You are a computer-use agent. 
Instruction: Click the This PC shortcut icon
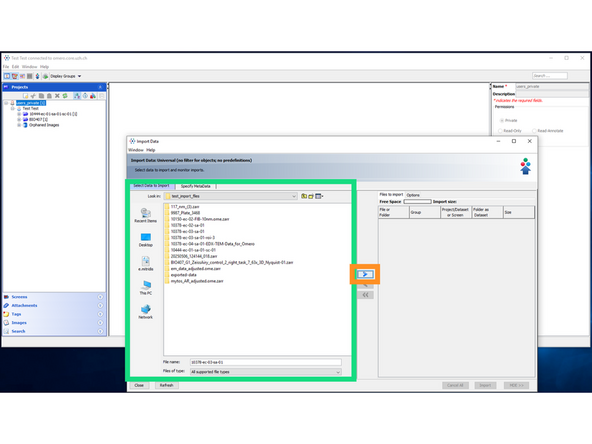point(146,288)
